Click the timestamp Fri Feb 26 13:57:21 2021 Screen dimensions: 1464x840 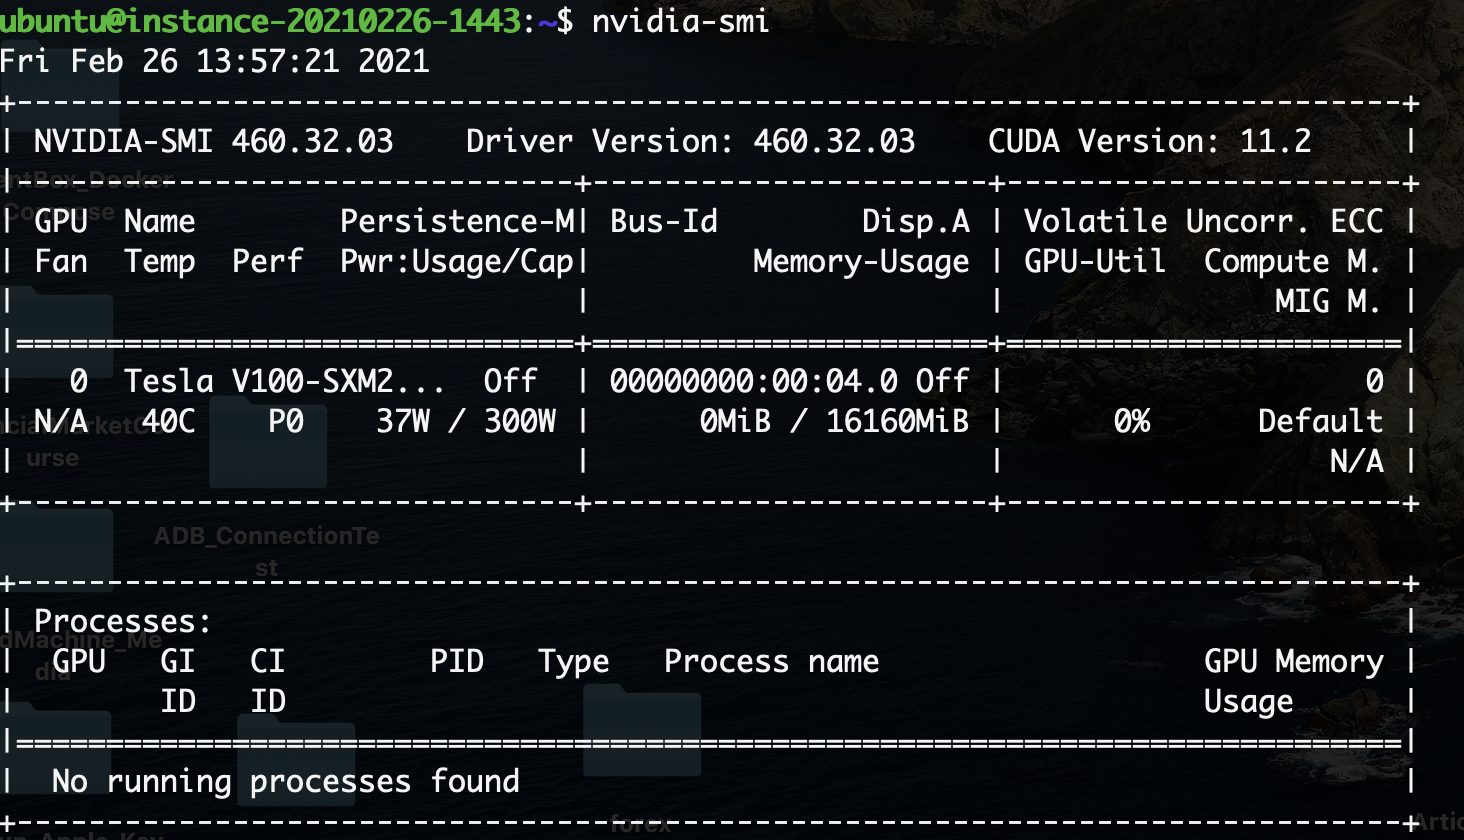[x=214, y=61]
